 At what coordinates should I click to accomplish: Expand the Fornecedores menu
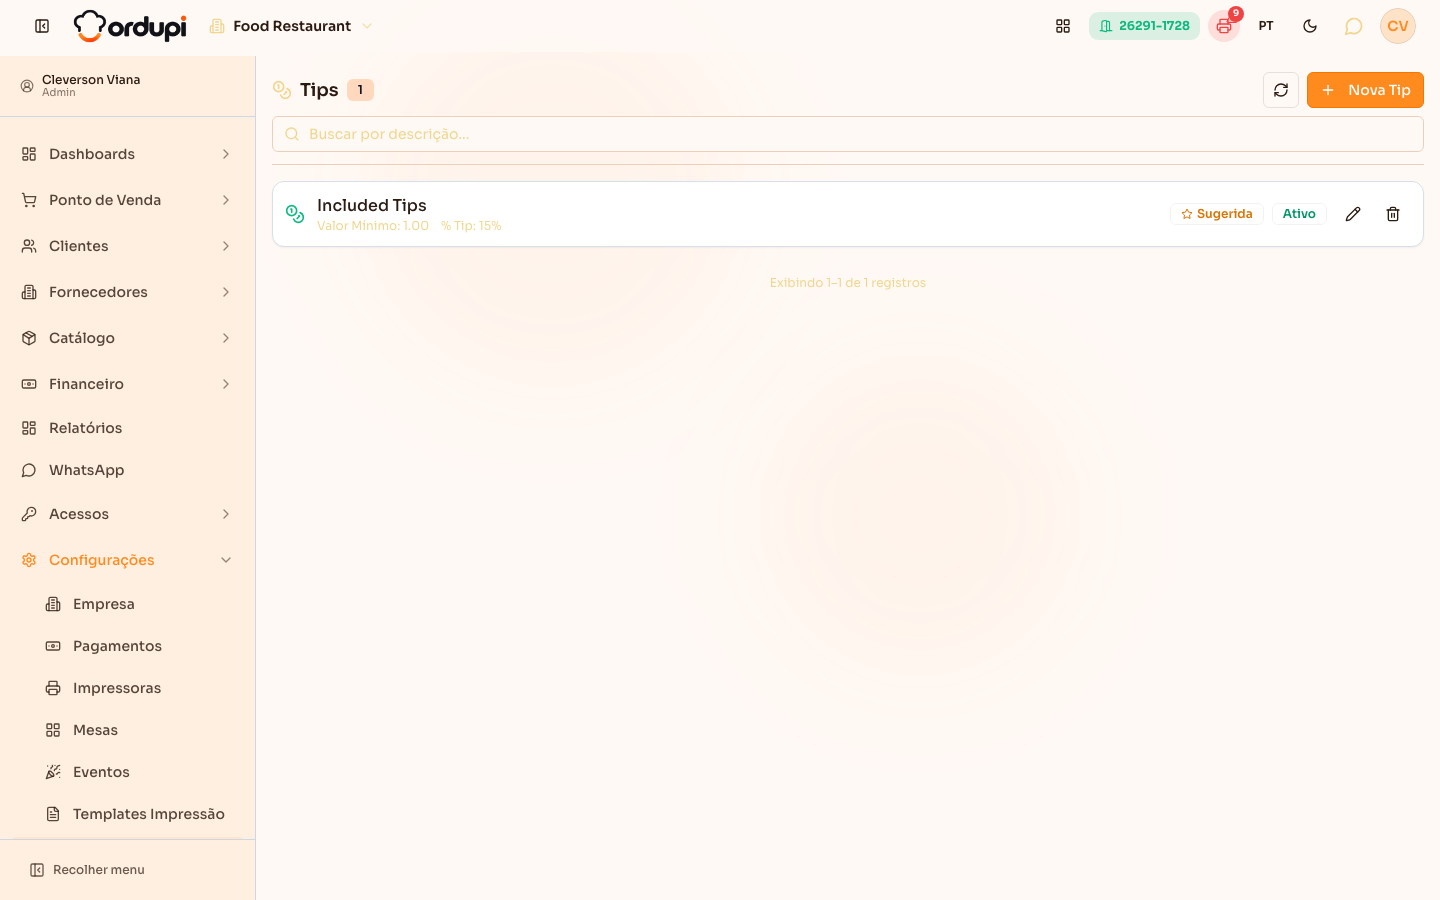(128, 292)
